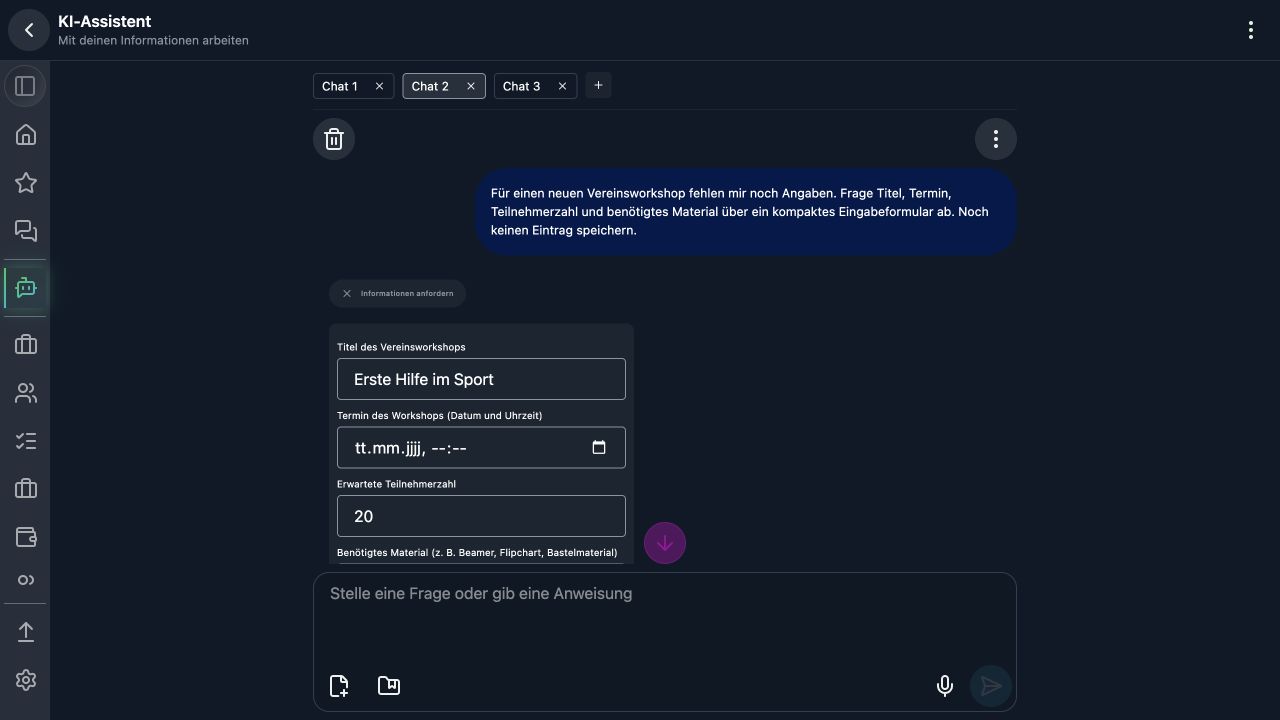Open the wallet sidebar icon

(x=26, y=537)
